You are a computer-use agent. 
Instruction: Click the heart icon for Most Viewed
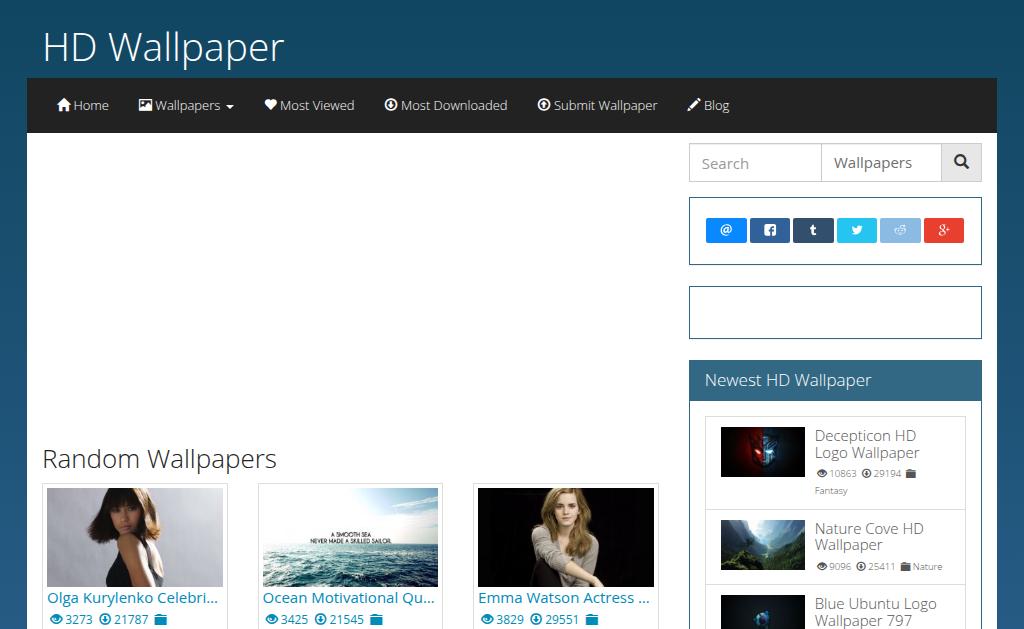point(270,105)
